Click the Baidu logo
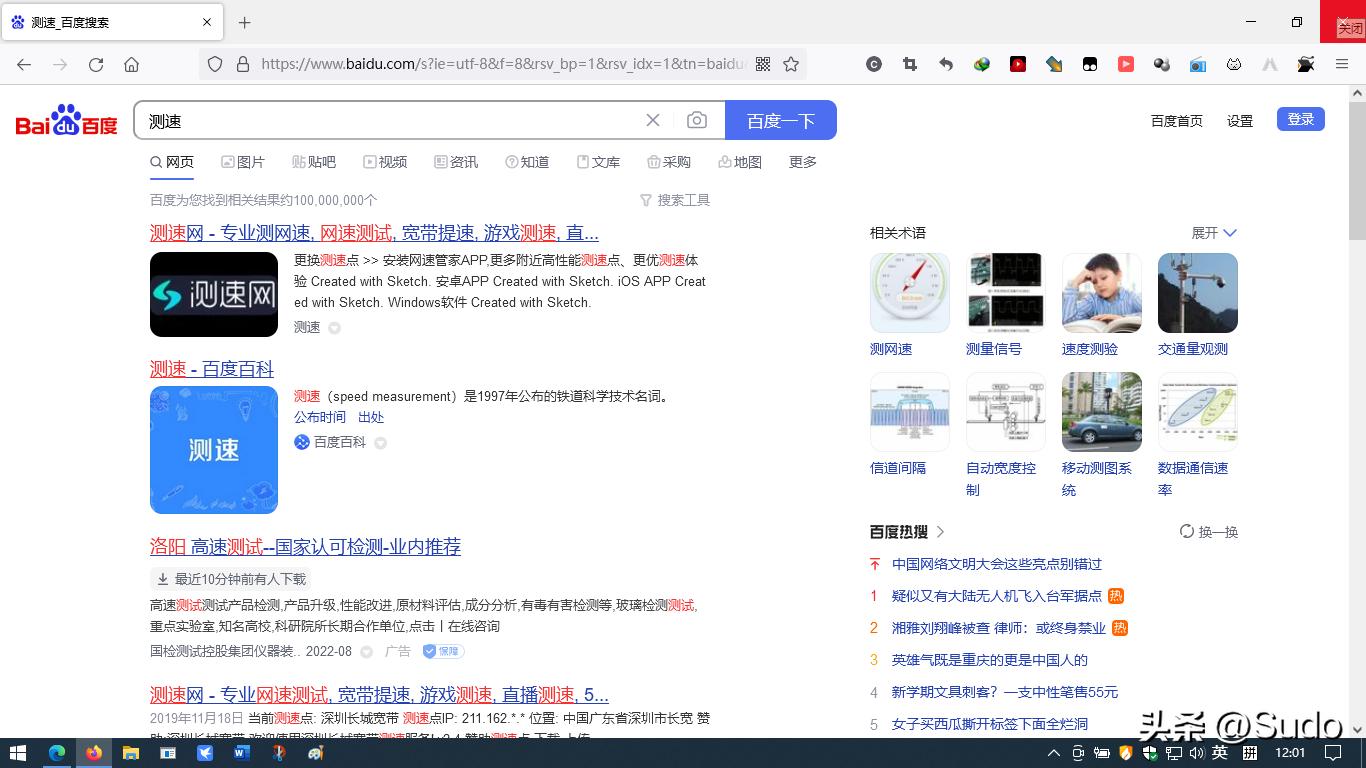1366x768 pixels. (64, 119)
